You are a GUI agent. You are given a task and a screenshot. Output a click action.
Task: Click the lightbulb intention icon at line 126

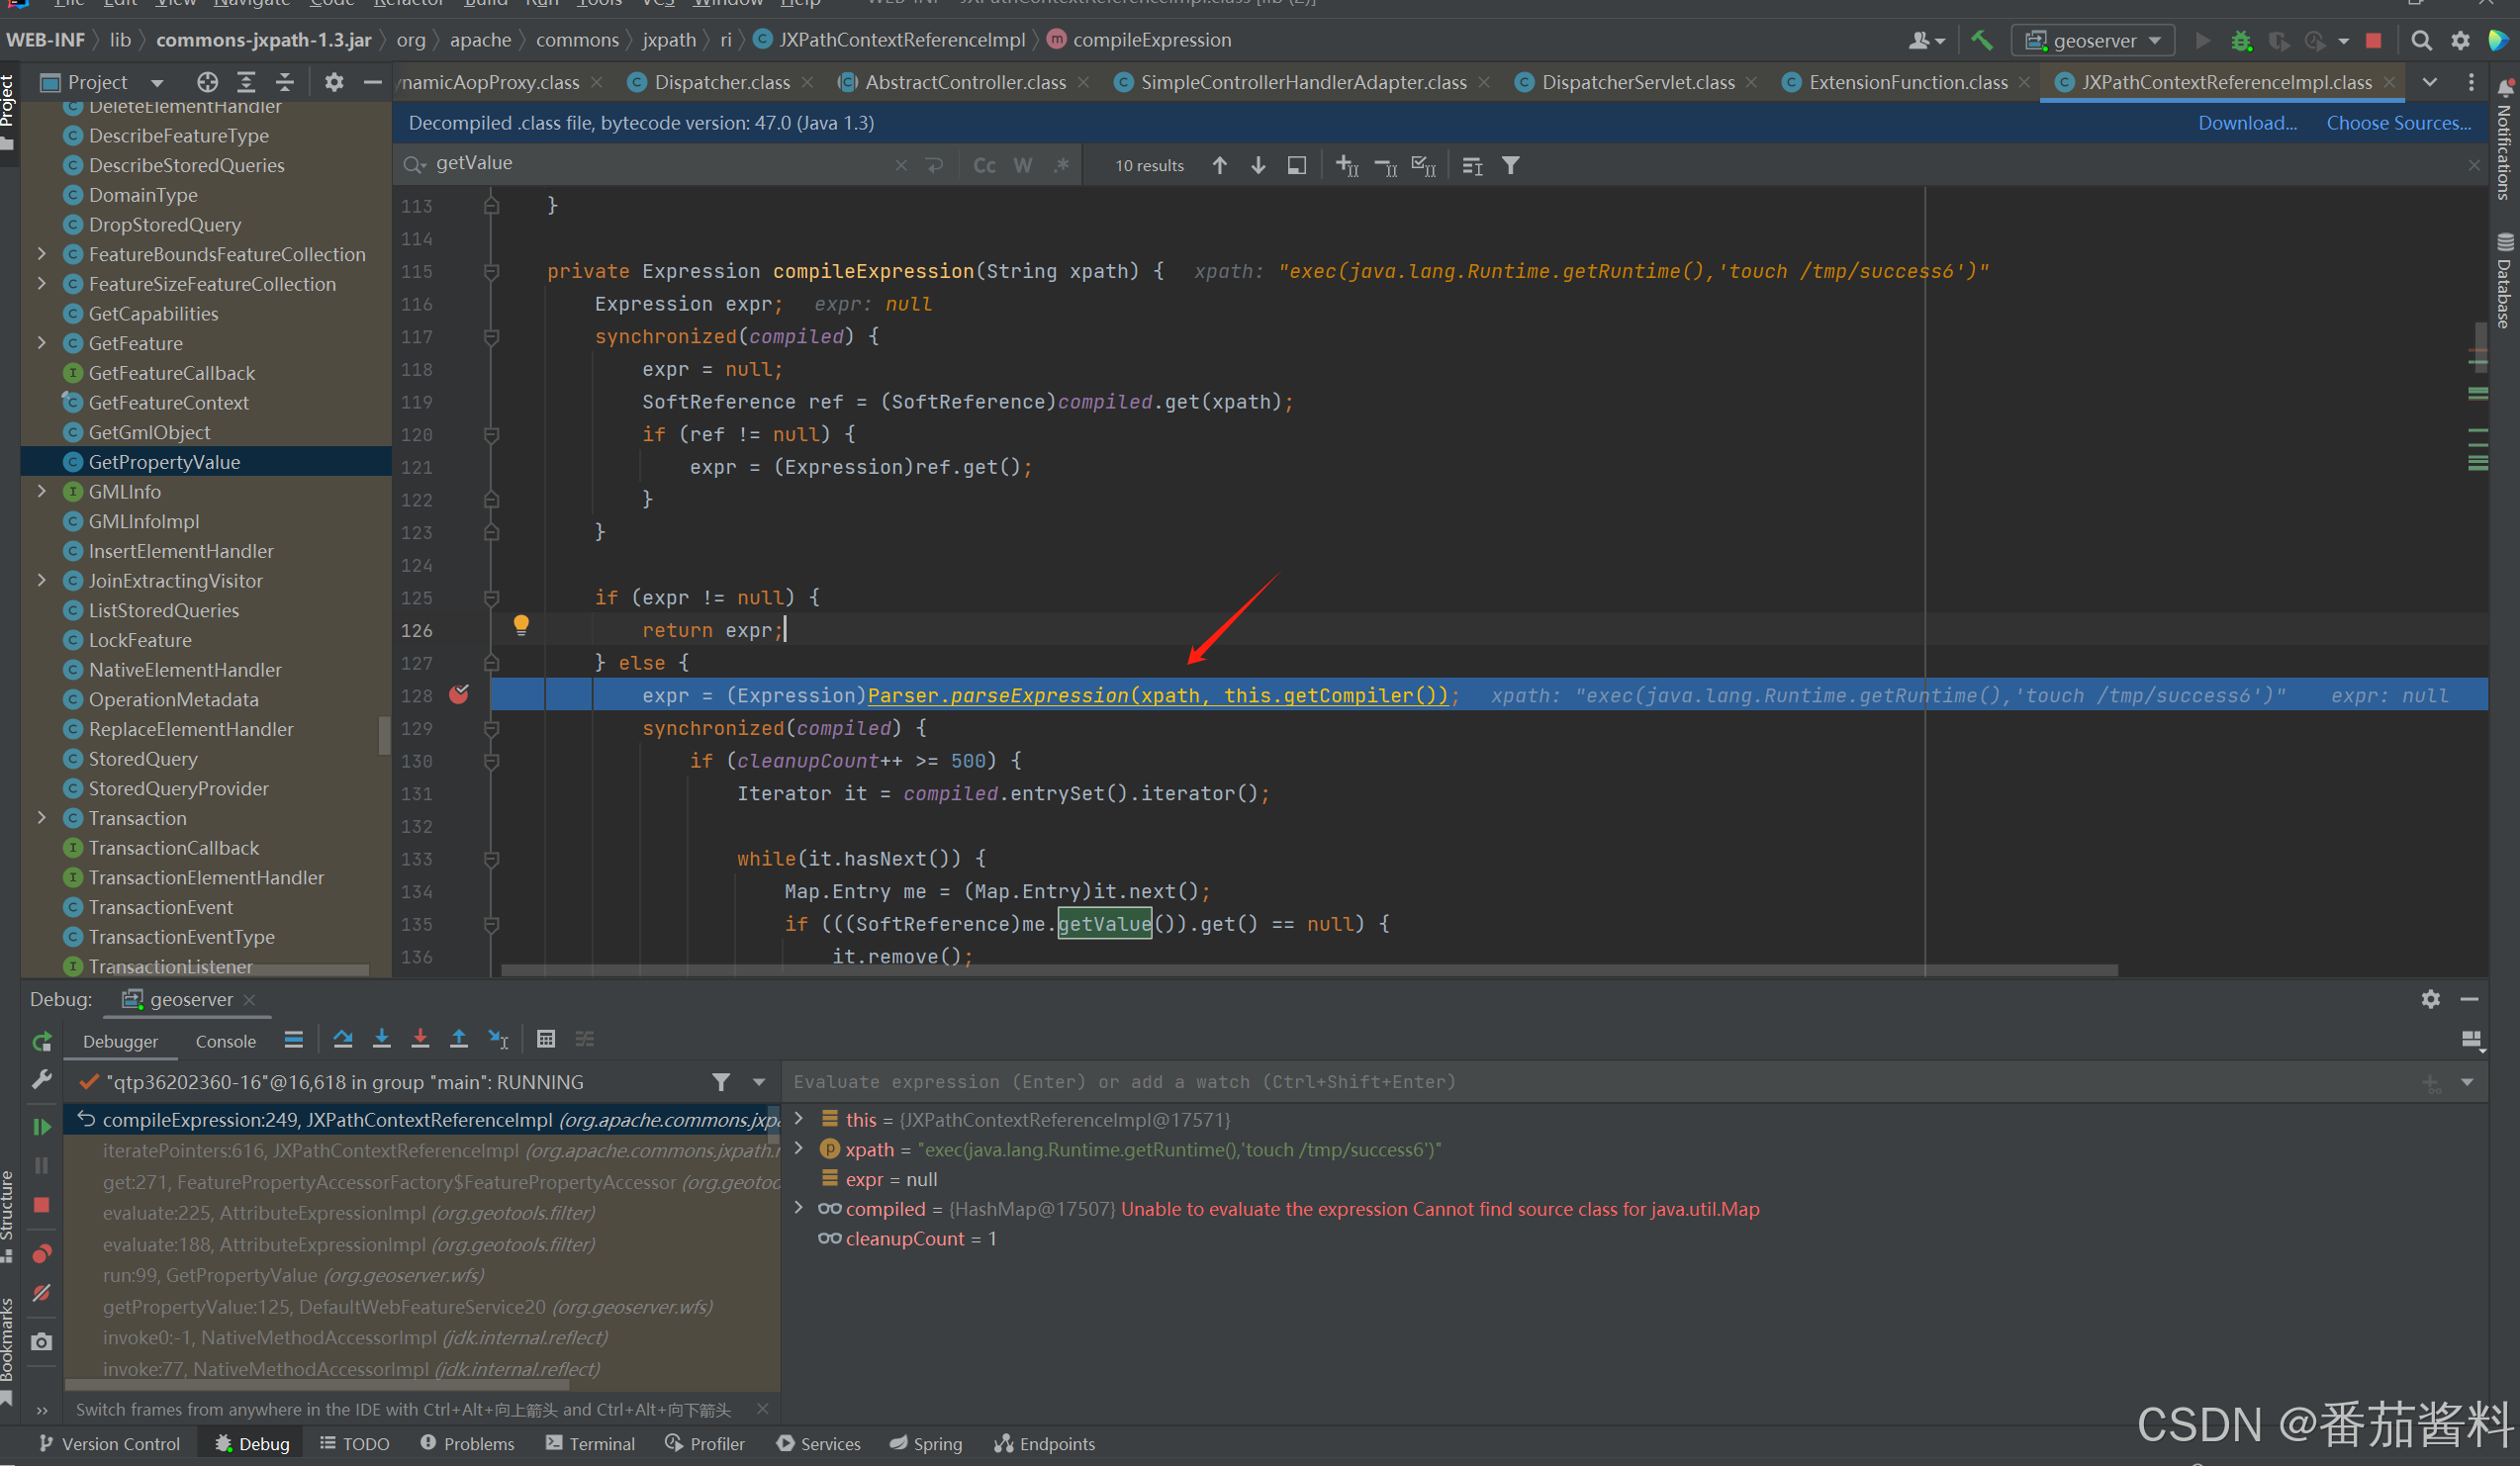[x=520, y=626]
